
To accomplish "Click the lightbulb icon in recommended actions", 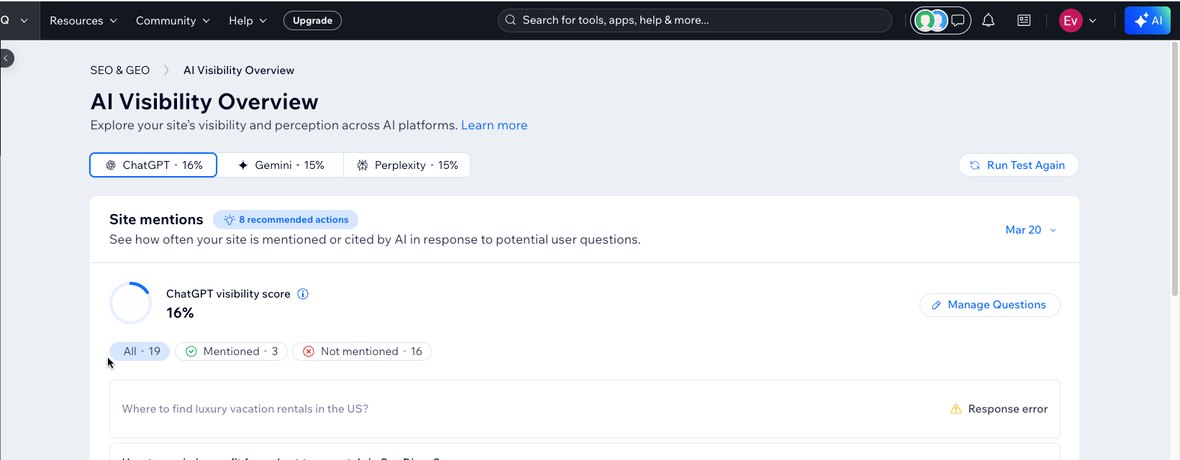I will [x=230, y=220].
